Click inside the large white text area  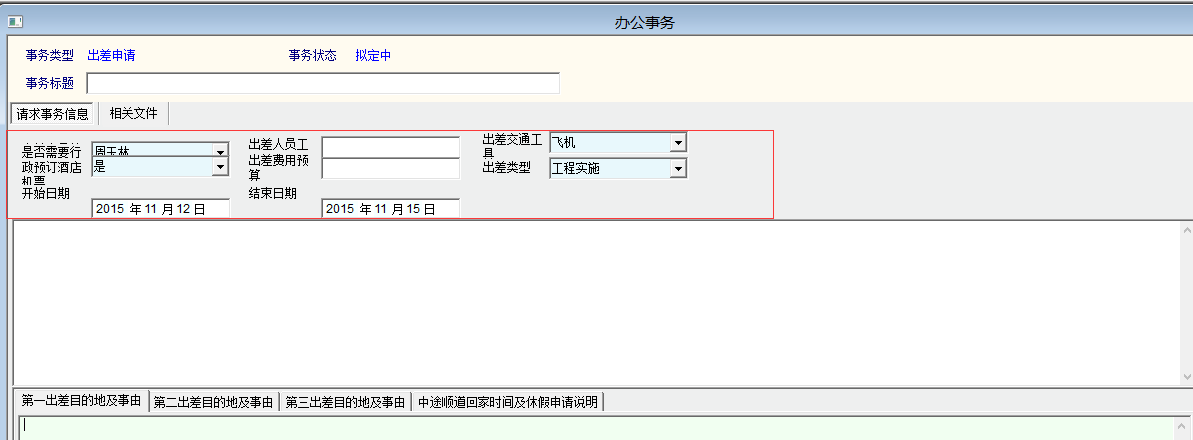coord(590,300)
